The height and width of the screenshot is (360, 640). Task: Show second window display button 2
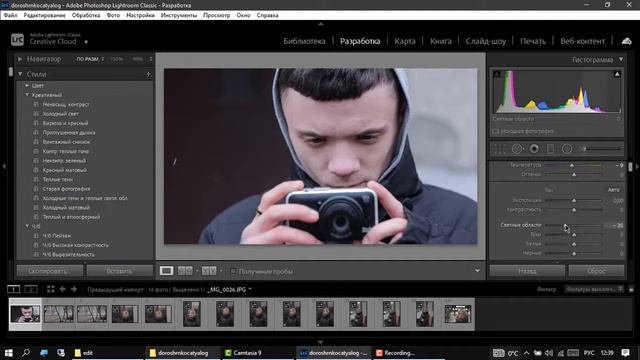(x=31, y=289)
